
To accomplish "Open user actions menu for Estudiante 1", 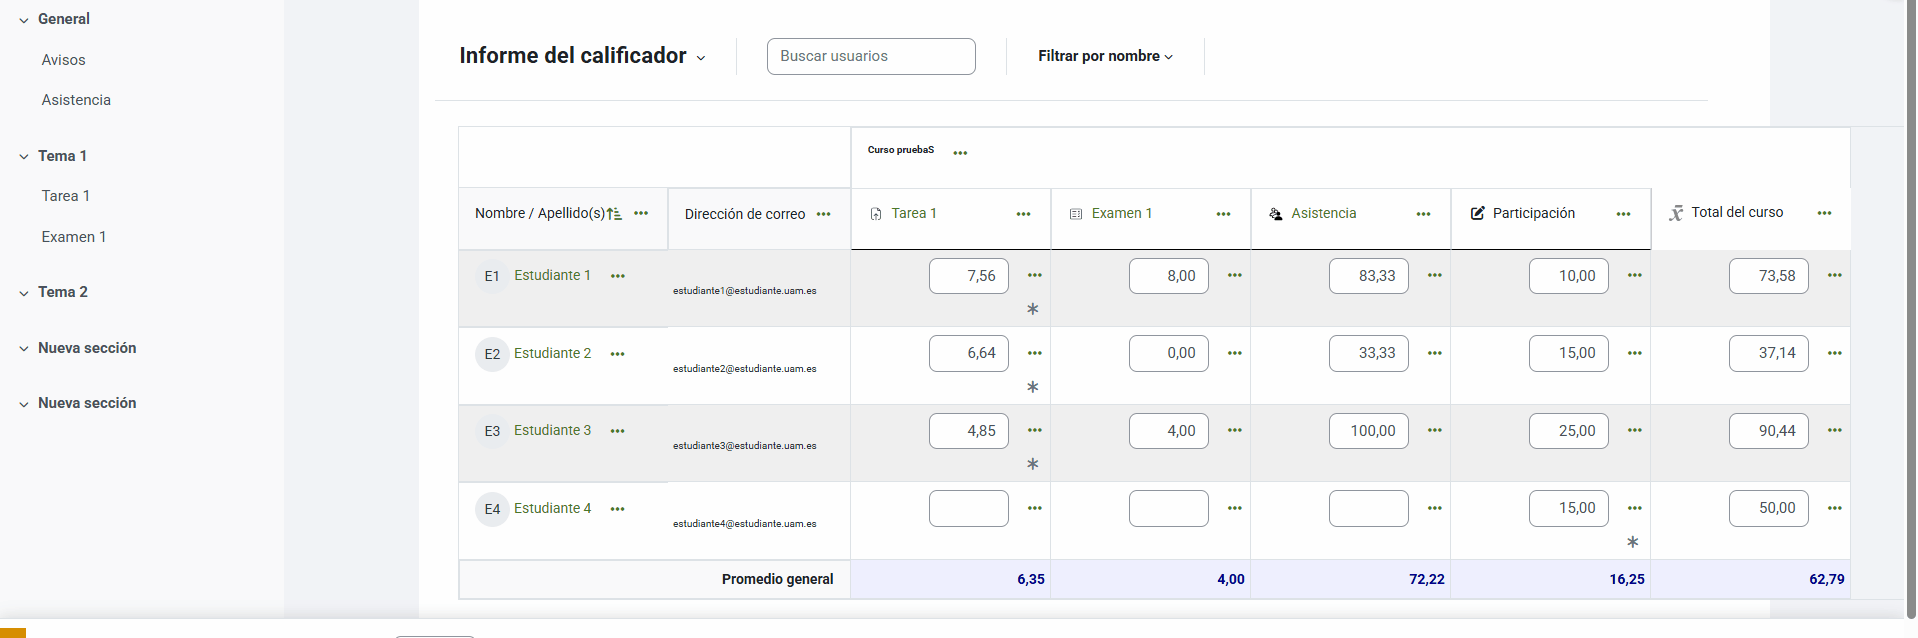I will coord(618,276).
